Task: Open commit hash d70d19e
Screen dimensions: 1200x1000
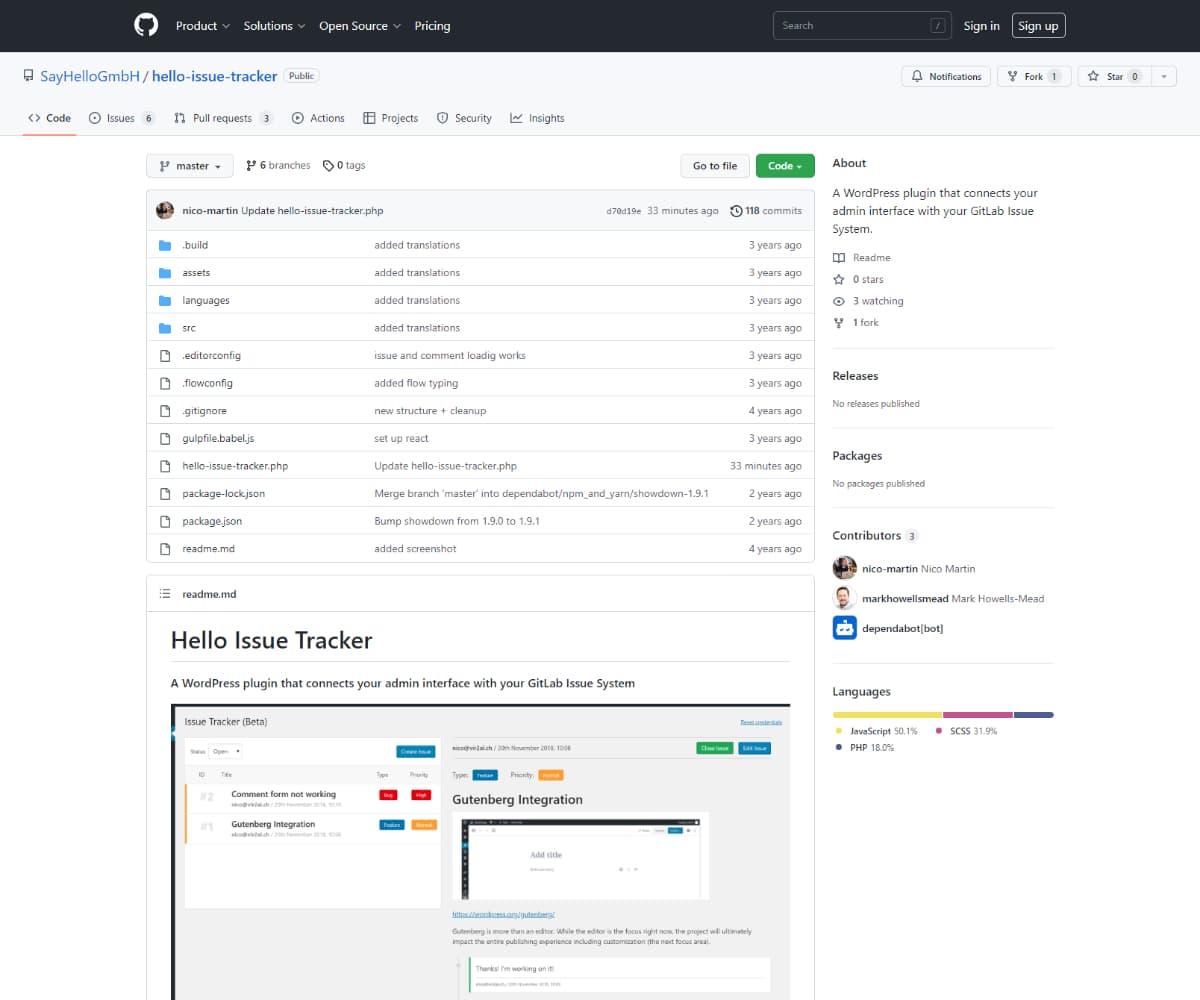Action: [624, 211]
